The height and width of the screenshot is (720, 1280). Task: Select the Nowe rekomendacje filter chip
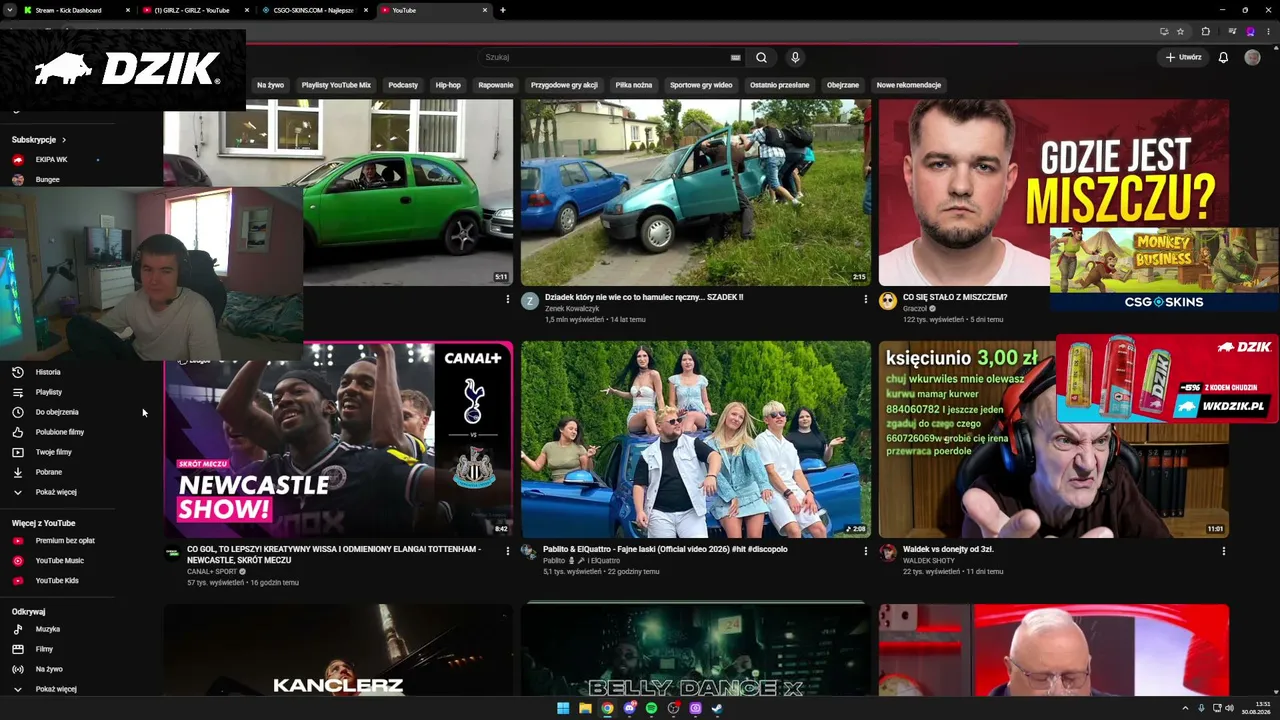coord(909,85)
